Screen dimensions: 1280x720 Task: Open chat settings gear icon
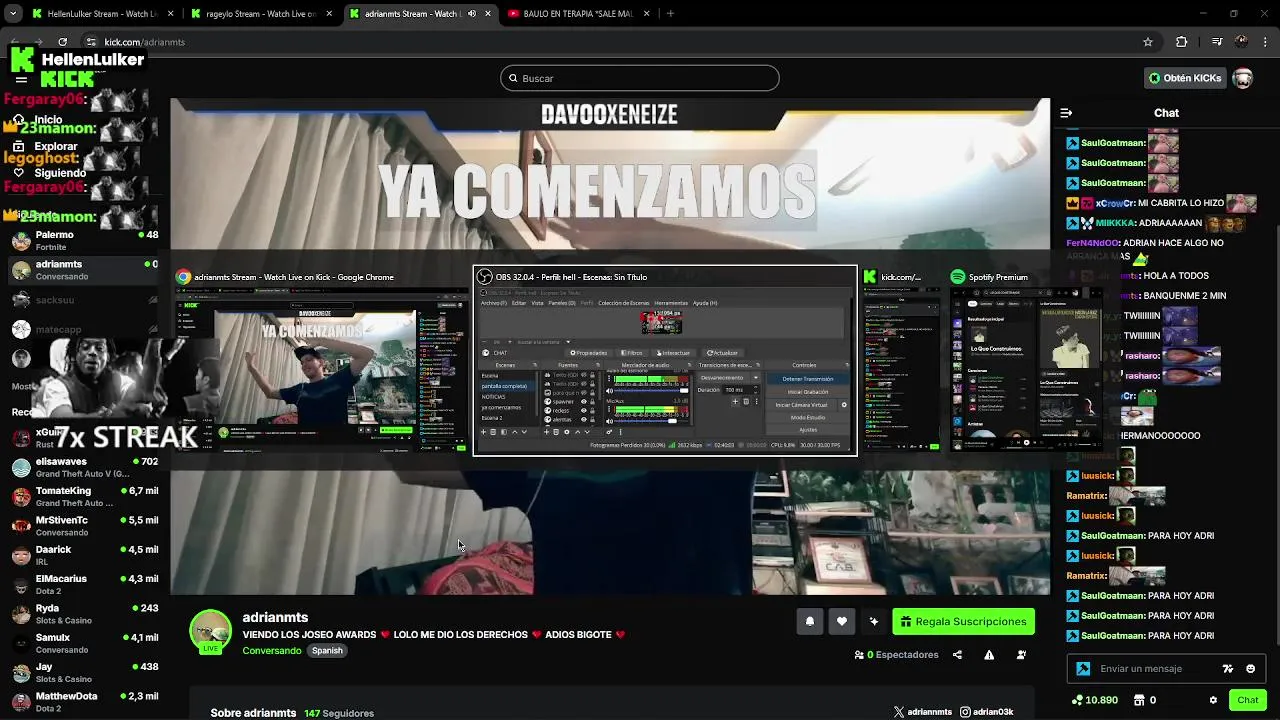pyautogui.click(x=1213, y=700)
